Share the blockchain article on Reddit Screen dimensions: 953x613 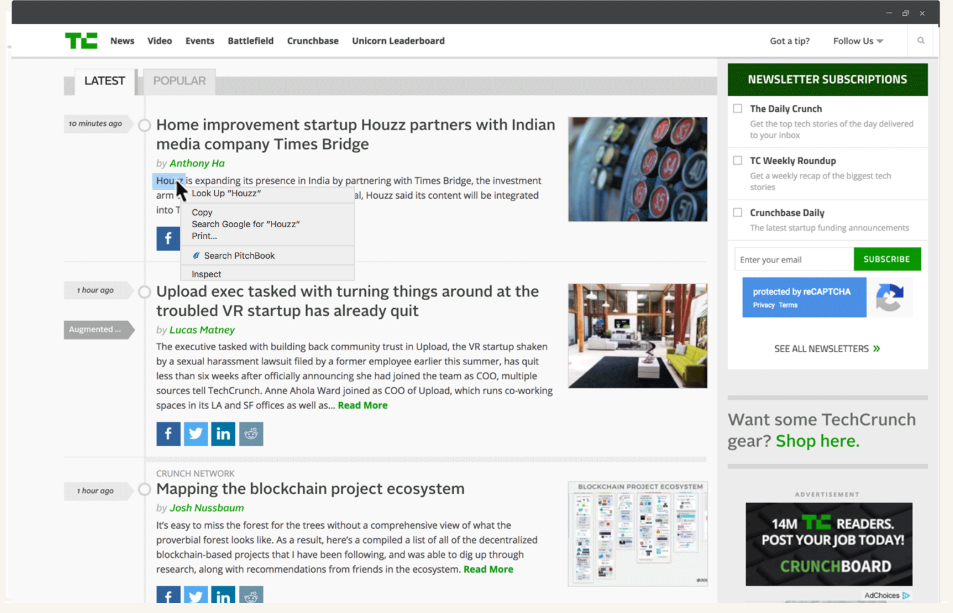(251, 595)
